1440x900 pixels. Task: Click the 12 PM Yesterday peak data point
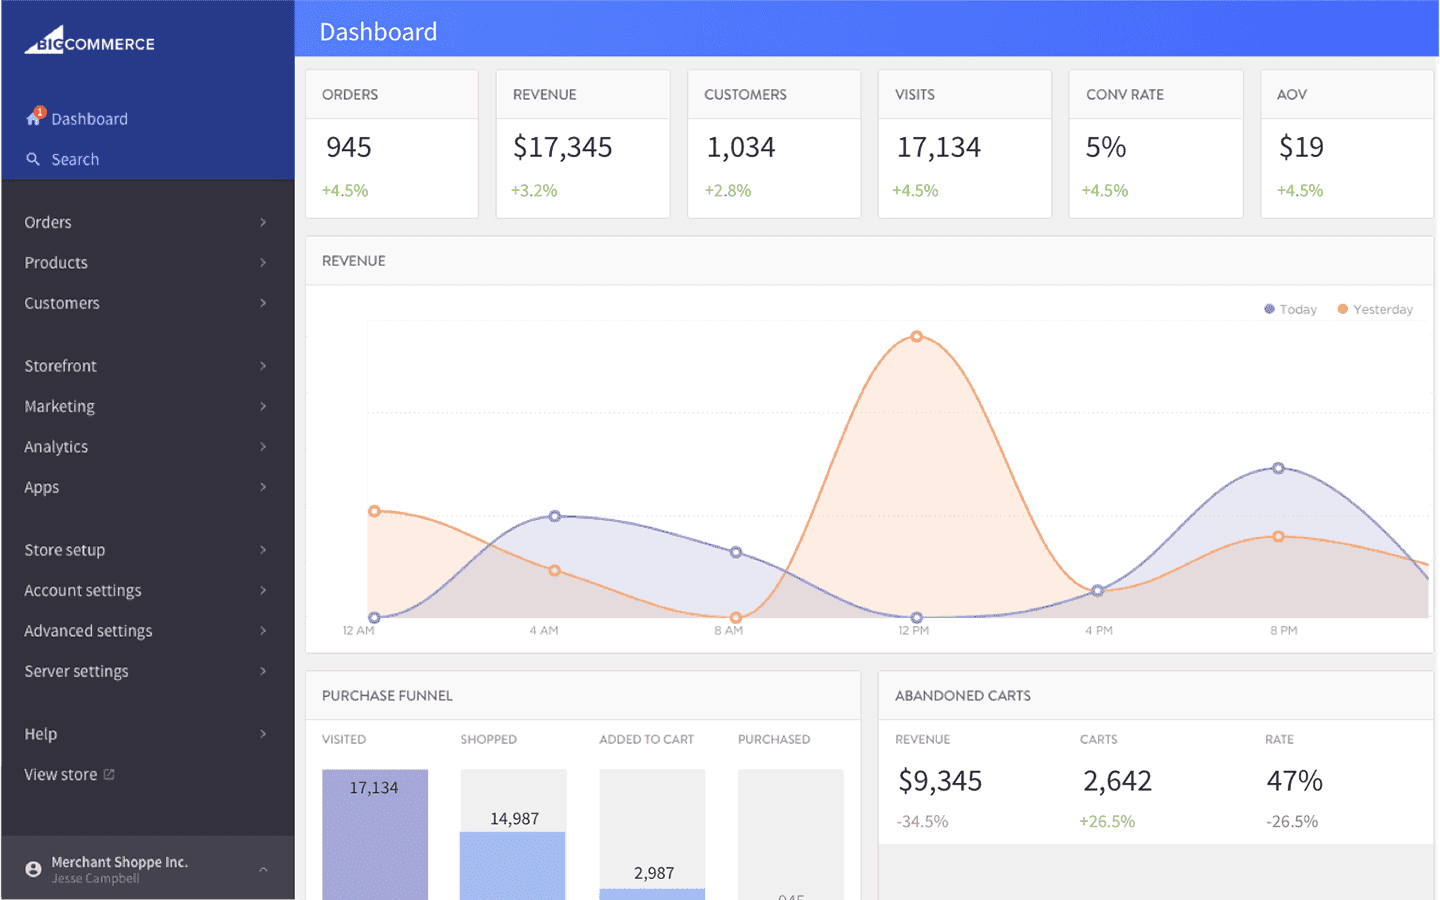point(916,337)
